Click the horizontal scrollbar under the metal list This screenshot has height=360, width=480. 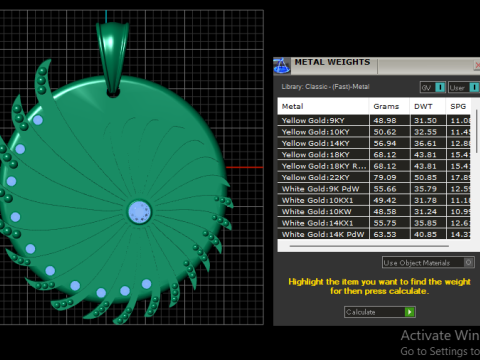(x=369, y=246)
